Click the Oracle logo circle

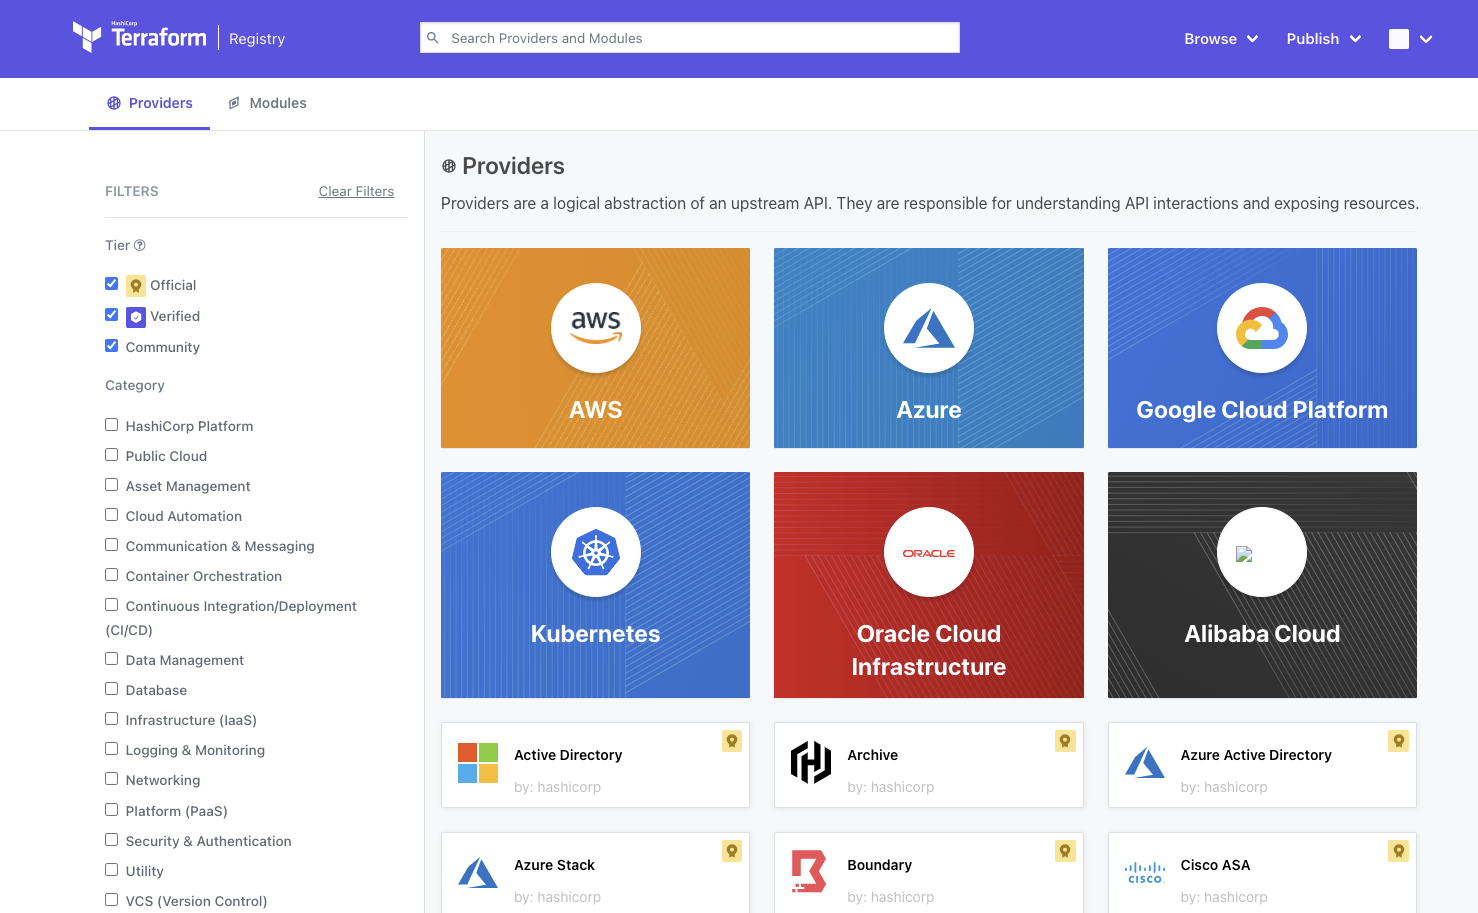coord(929,552)
